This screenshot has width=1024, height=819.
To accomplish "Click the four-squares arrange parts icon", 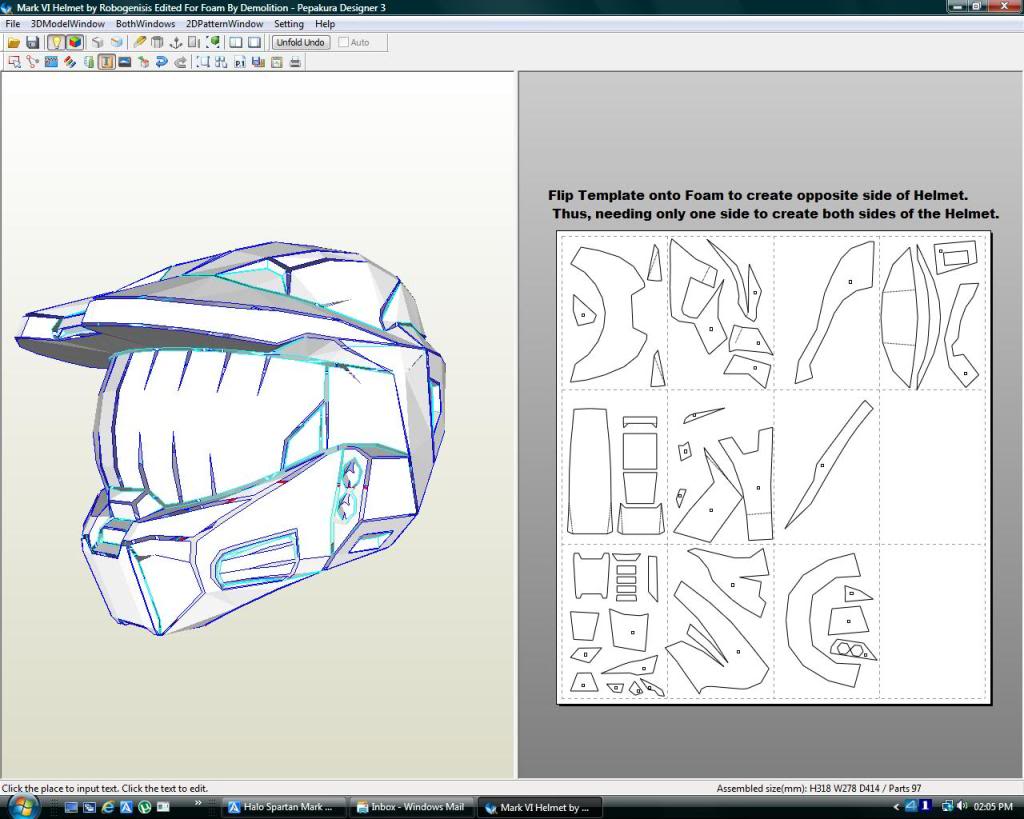I will pos(221,63).
